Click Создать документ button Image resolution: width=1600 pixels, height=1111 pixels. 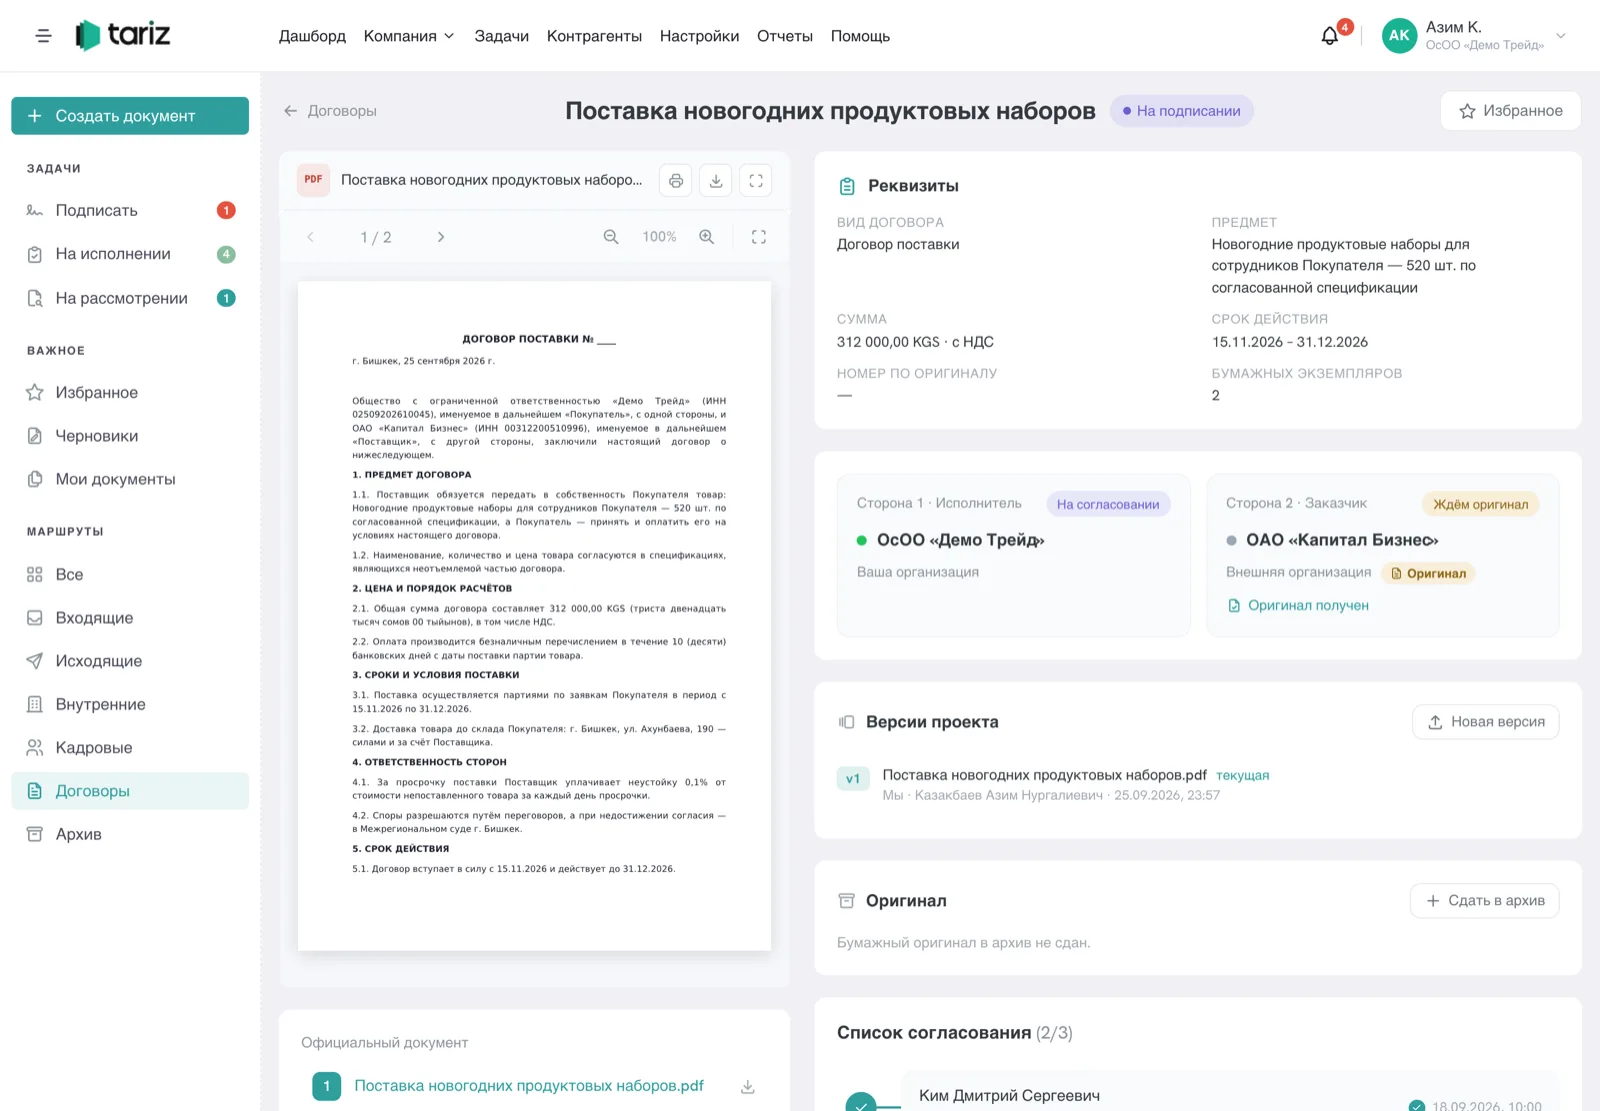tap(130, 116)
